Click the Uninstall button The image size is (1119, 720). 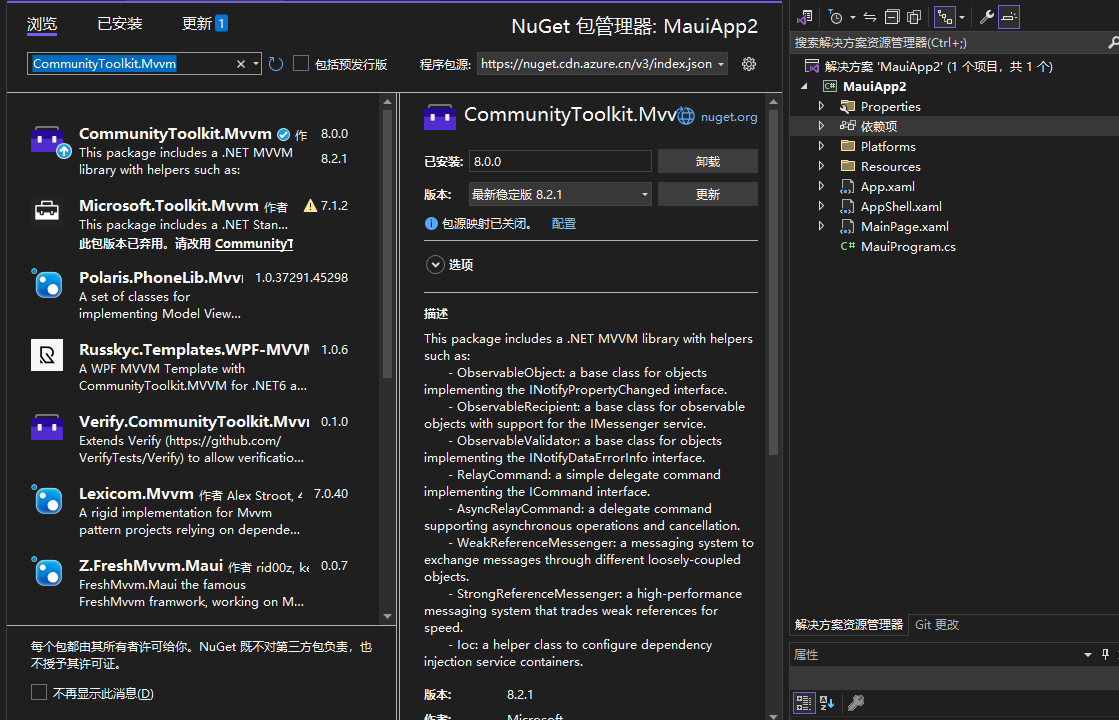(x=707, y=161)
